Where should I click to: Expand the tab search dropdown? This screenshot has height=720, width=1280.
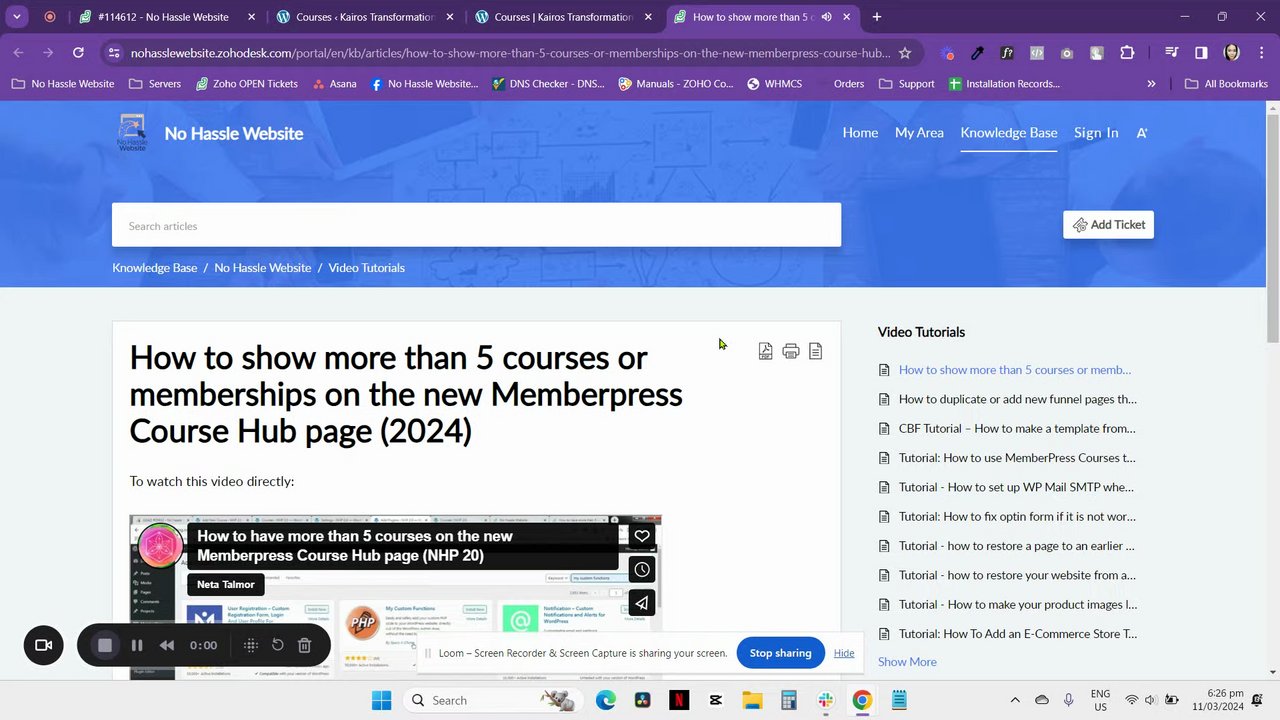17,17
